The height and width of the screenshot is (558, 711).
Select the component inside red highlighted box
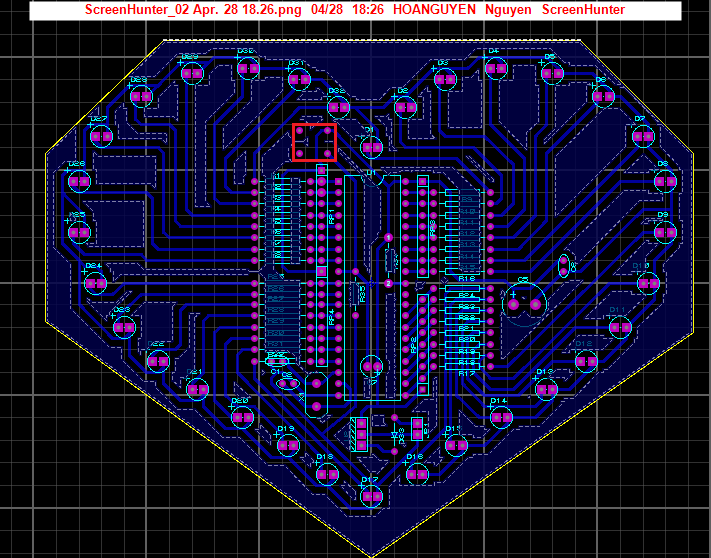[x=314, y=142]
